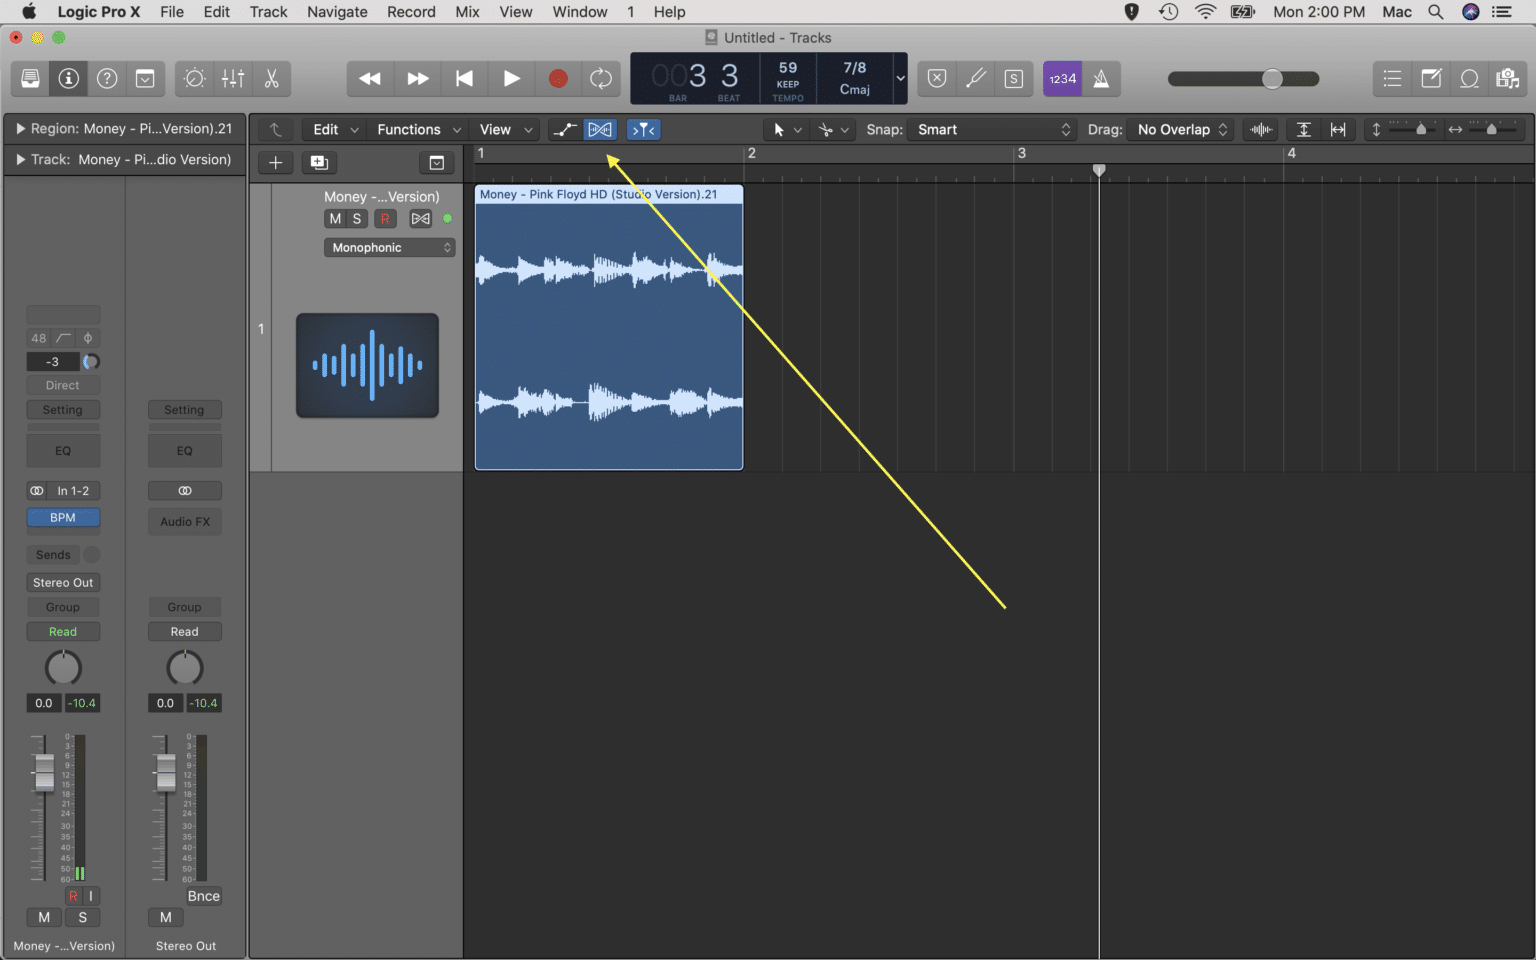Enable the metronome click
This screenshot has height=960, width=1536.
(x=1101, y=78)
